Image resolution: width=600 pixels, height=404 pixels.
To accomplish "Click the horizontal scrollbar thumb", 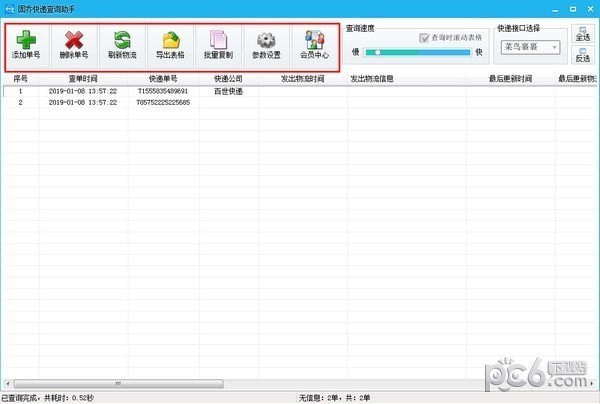I will coord(119,383).
